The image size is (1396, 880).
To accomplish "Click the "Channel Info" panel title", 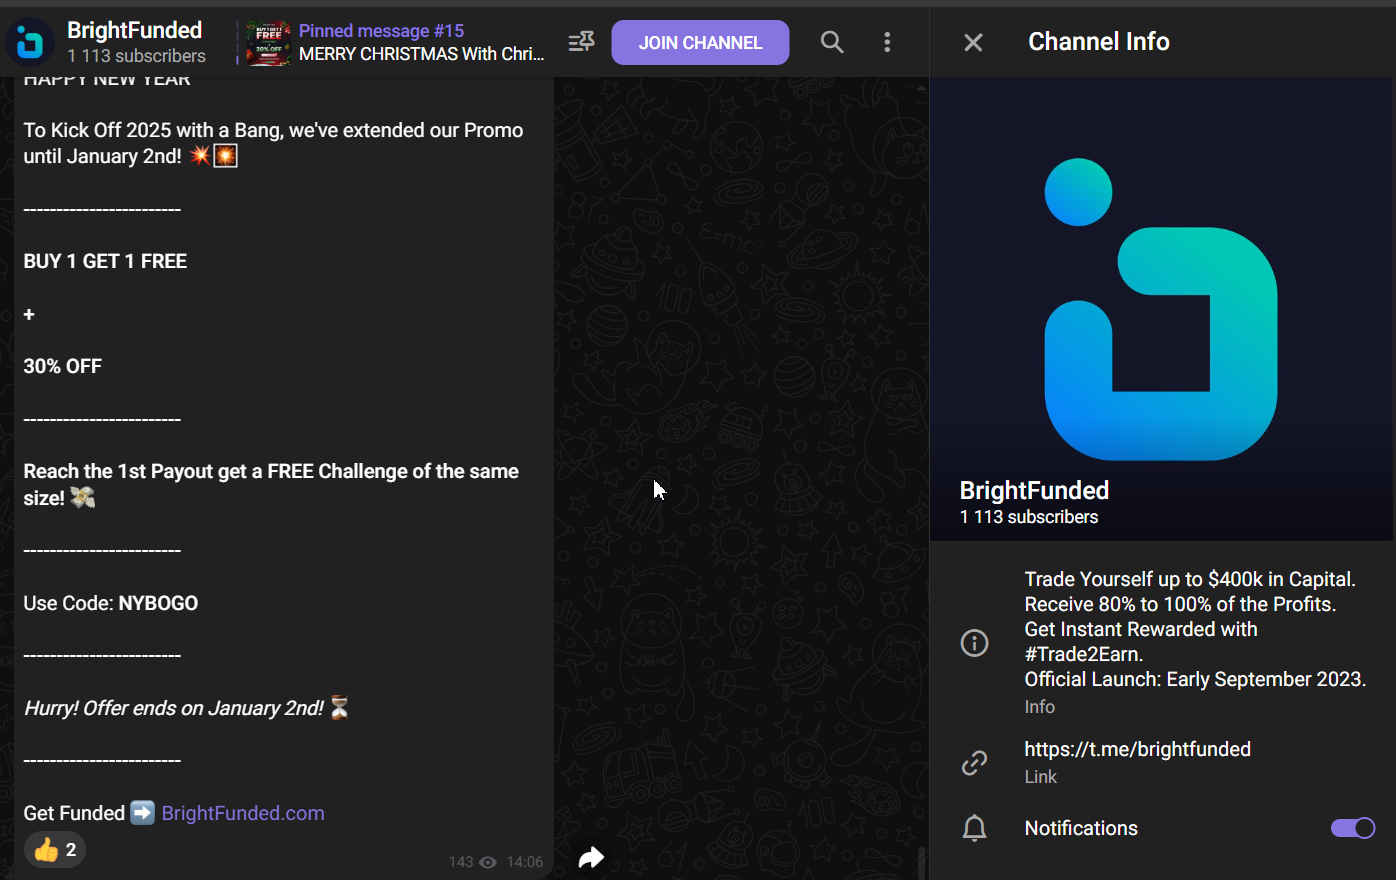I will point(1099,41).
